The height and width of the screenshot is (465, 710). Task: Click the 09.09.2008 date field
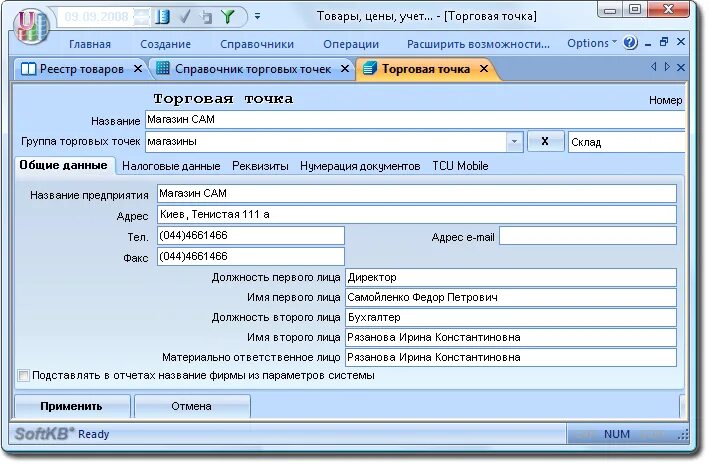click(96, 17)
